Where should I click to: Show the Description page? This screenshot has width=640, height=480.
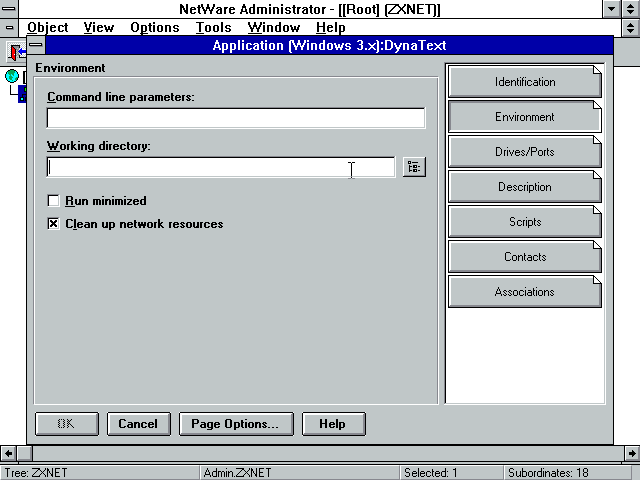point(524,187)
